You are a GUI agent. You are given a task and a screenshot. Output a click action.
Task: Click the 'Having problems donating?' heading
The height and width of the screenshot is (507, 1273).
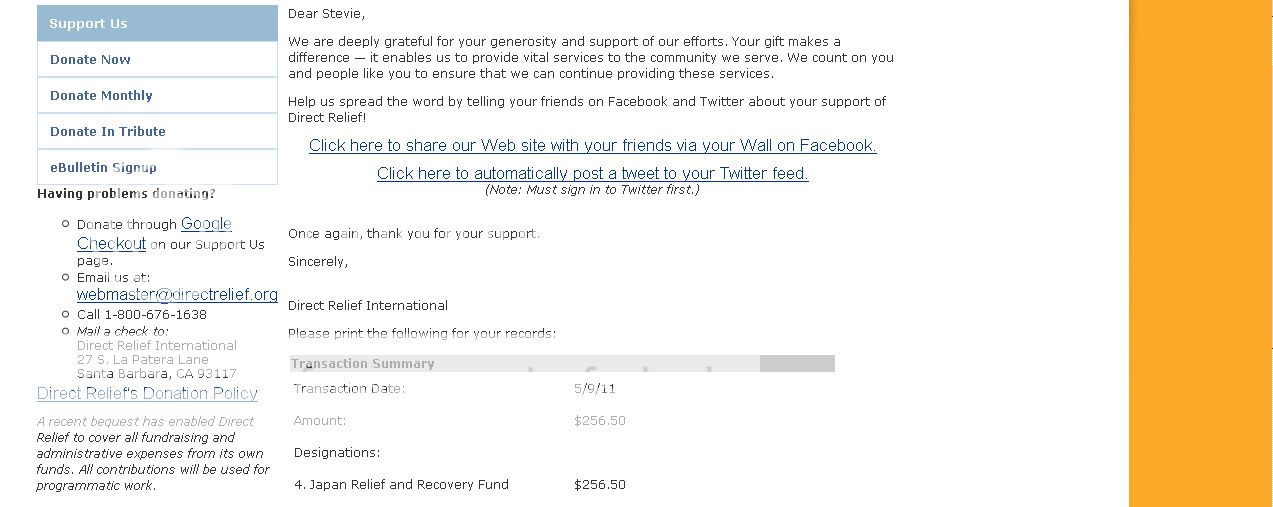pos(126,193)
